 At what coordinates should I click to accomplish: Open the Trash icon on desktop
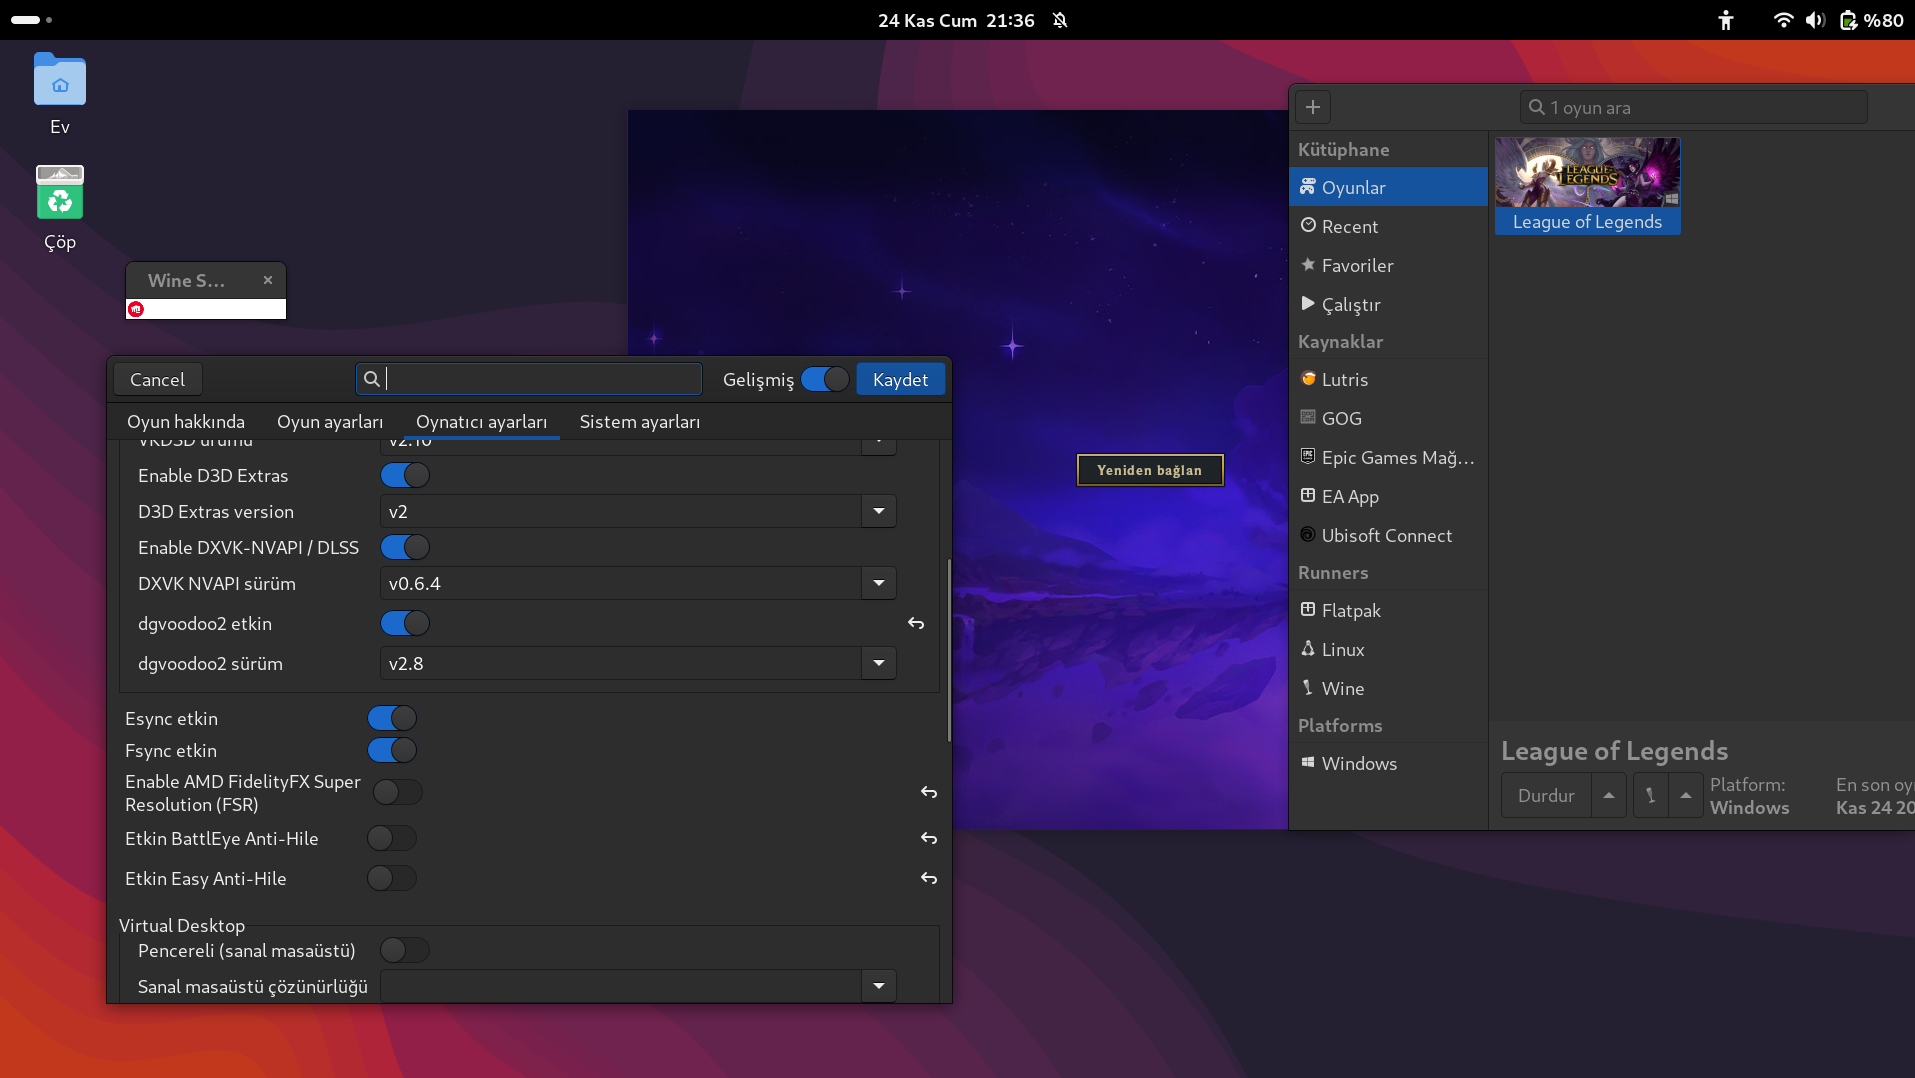coord(60,193)
